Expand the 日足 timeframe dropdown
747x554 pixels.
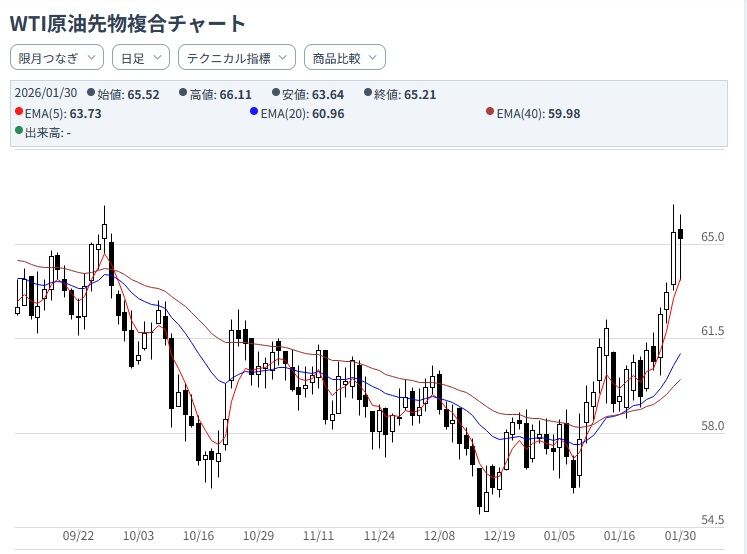(x=140, y=58)
